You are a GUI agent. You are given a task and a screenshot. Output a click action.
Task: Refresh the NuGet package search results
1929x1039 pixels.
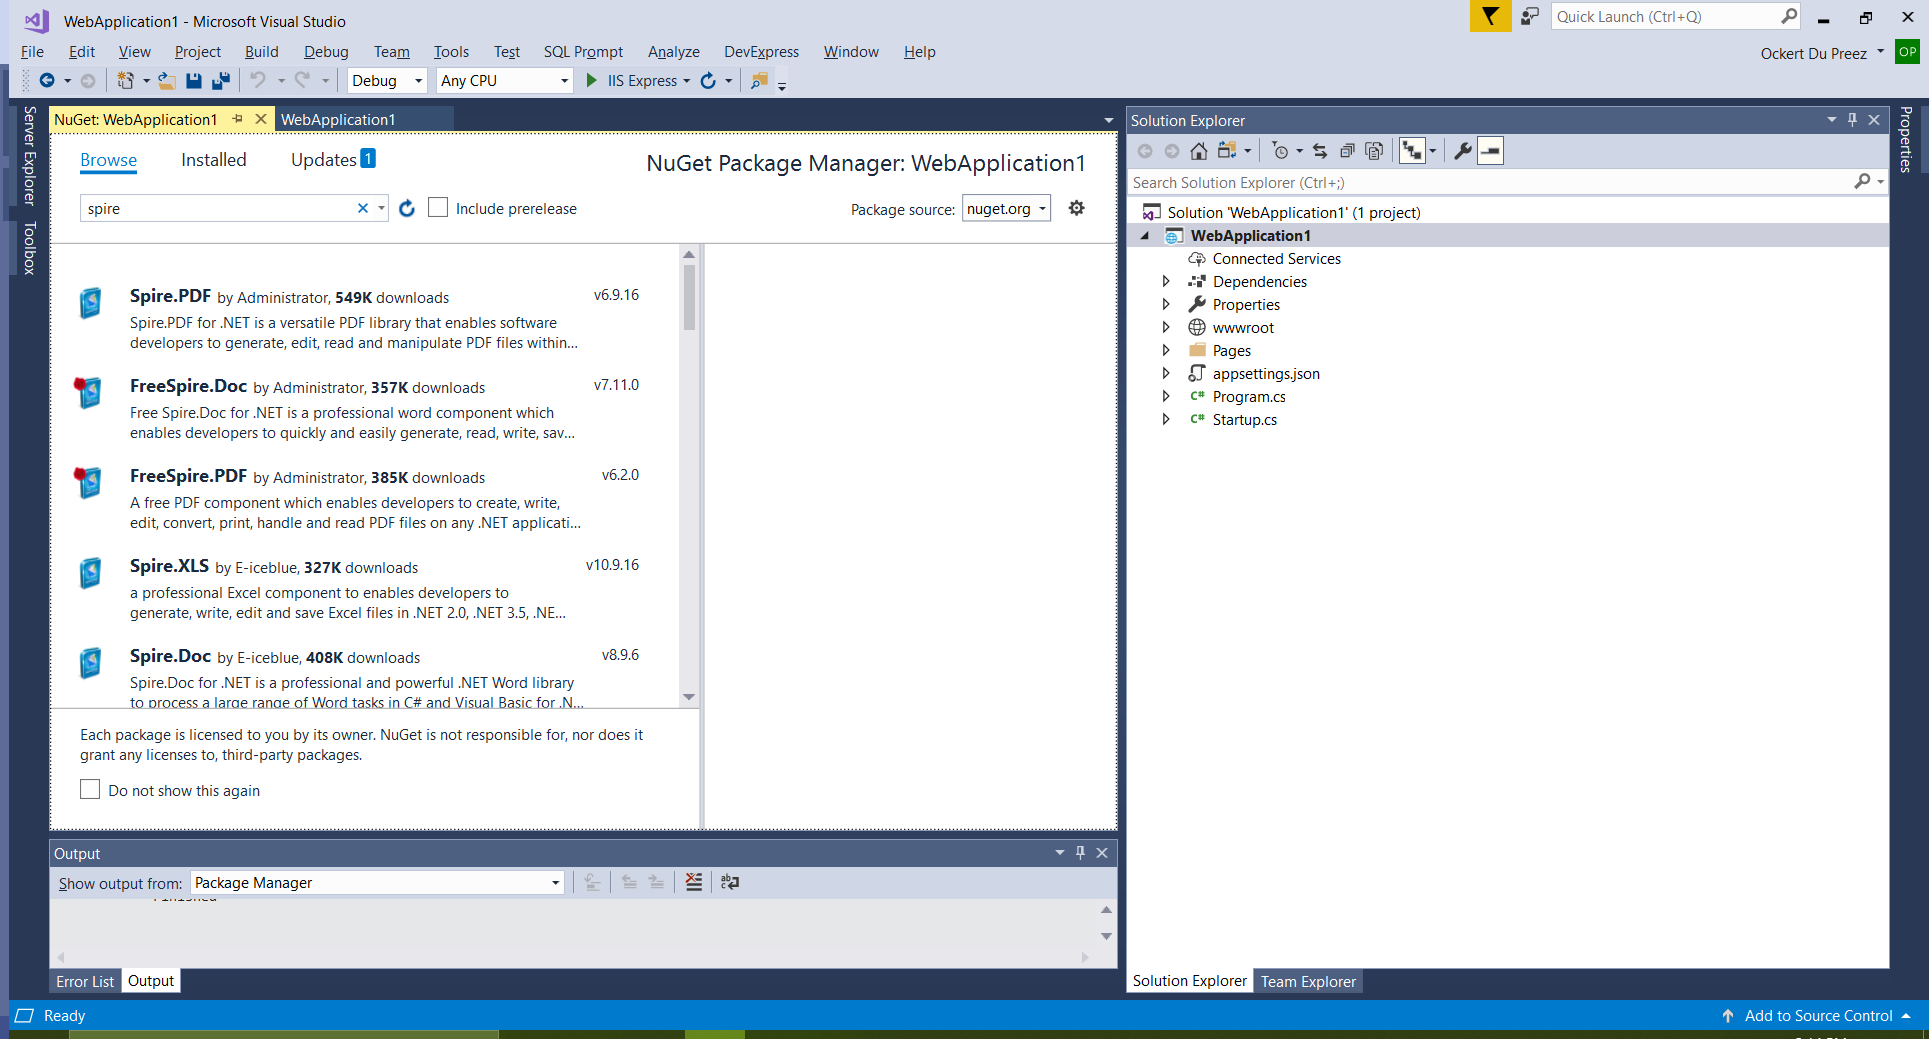(x=407, y=208)
